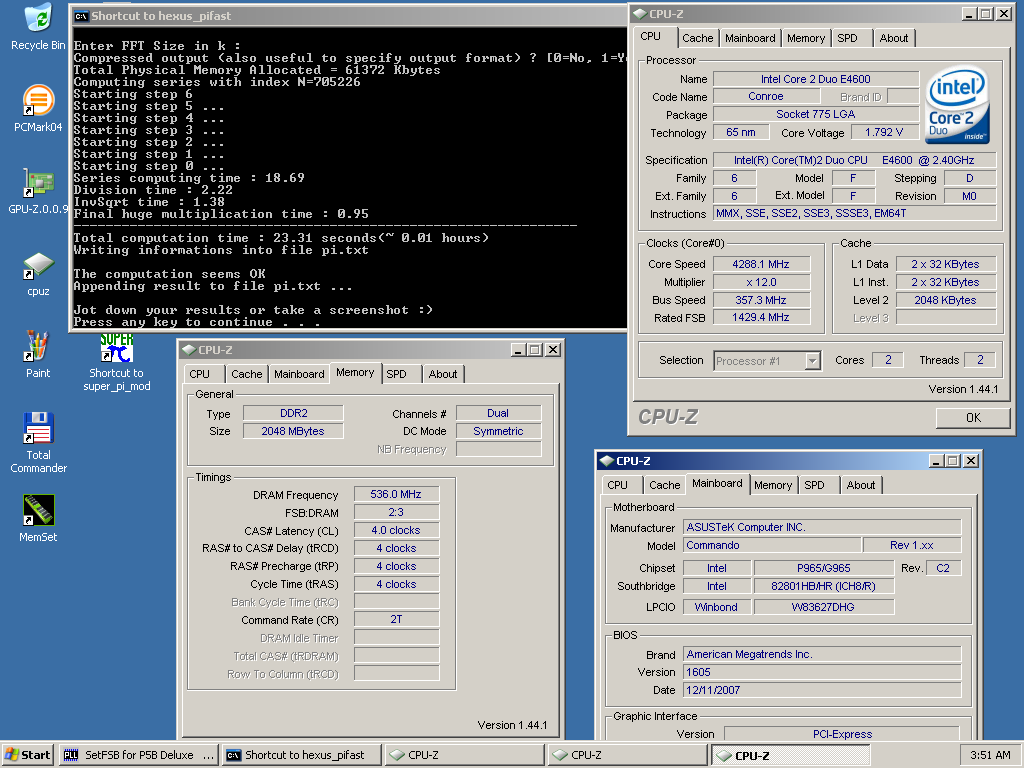This screenshot has height=768, width=1024.
Task: Switch to SetFSB for P5B Deluxe taskbar item
Action: [x=138, y=755]
